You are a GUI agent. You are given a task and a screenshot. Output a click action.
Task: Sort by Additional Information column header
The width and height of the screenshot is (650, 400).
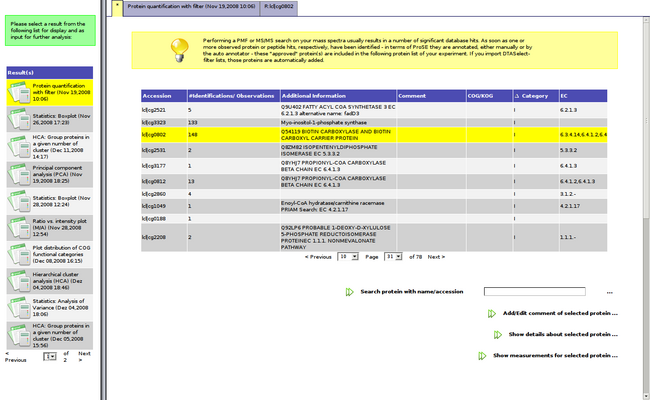(x=338, y=96)
